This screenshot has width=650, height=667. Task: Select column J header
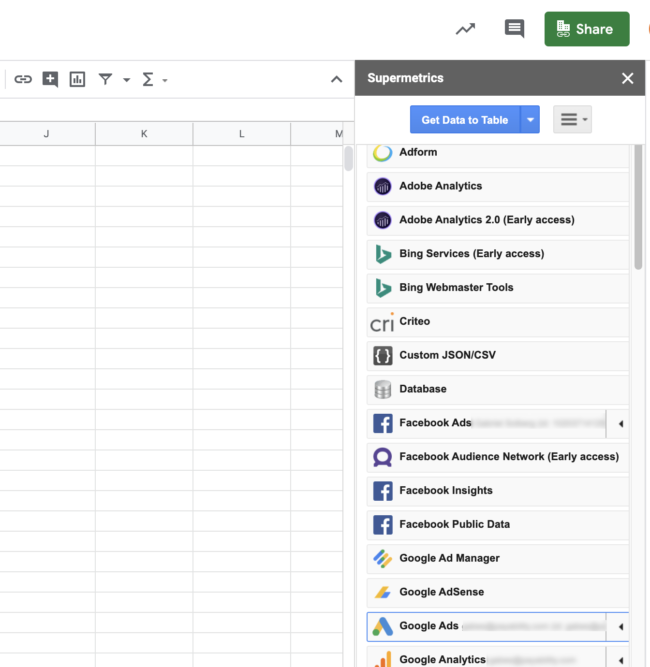tap(47, 134)
